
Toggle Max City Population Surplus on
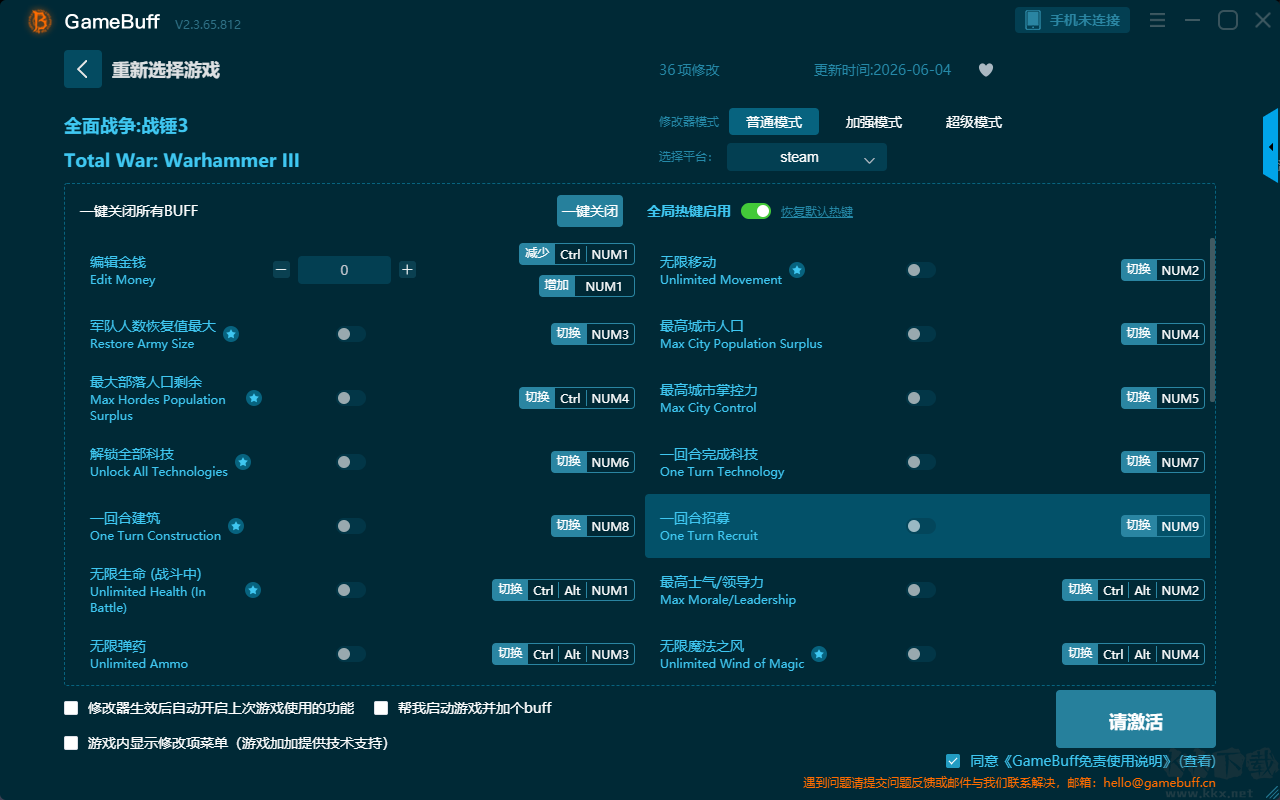click(x=921, y=334)
